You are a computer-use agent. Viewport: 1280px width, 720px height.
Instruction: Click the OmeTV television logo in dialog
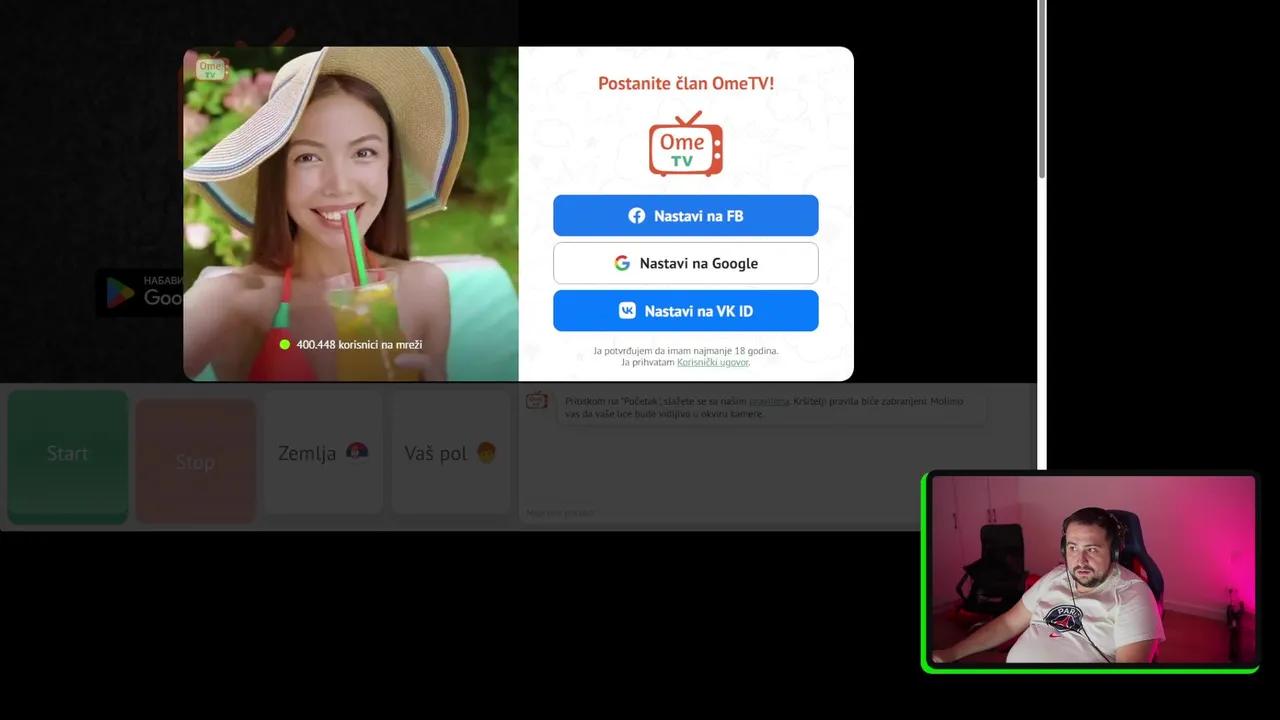coord(686,144)
